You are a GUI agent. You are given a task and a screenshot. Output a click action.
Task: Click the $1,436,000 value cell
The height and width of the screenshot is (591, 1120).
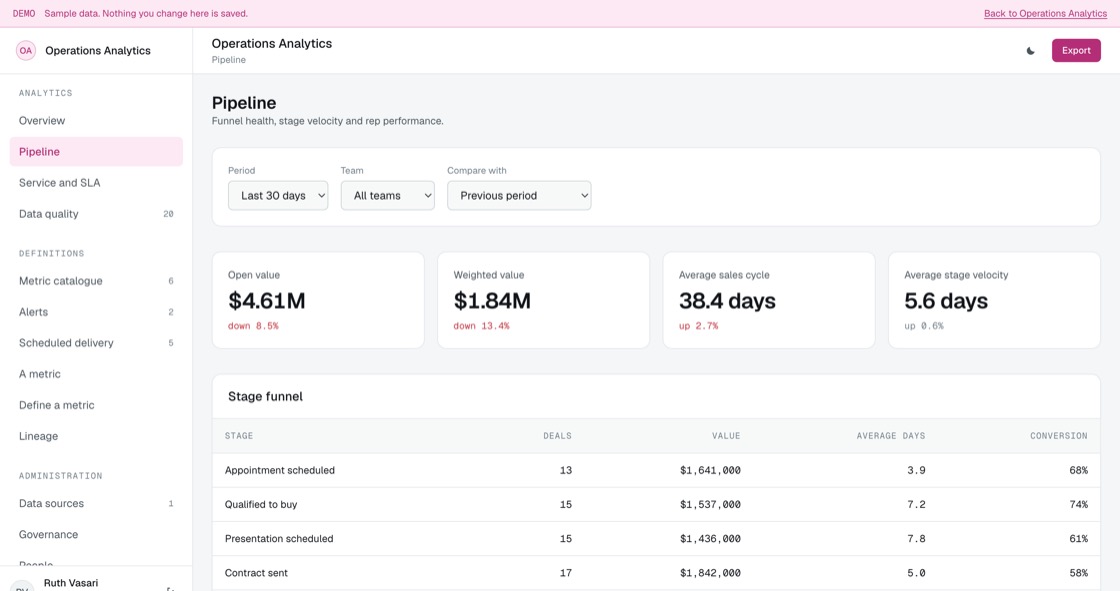click(x=710, y=539)
